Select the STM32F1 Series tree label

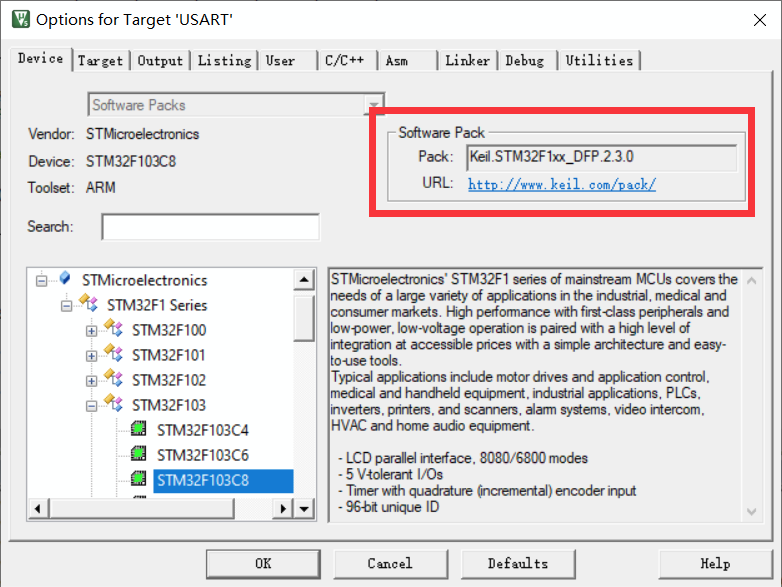(157, 305)
